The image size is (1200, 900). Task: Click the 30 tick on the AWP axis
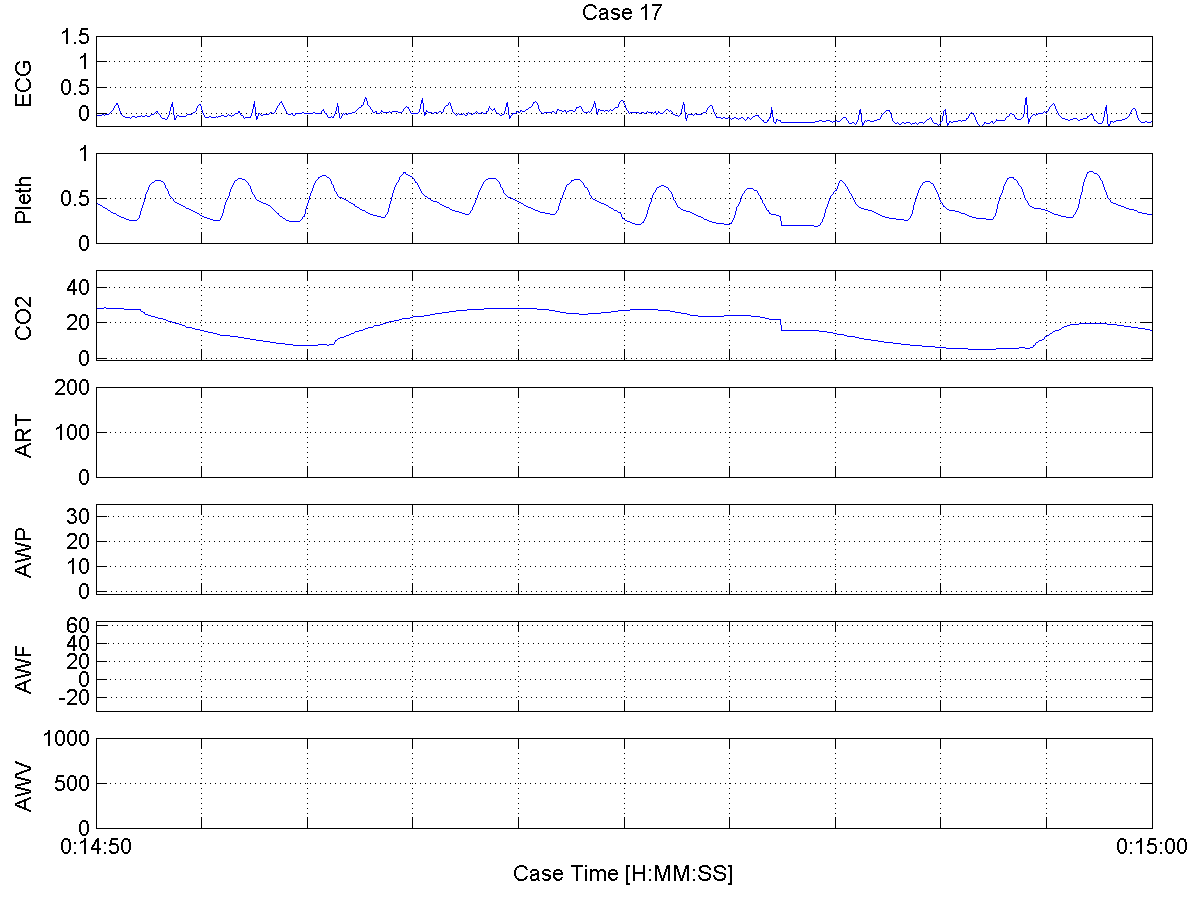pos(79,515)
